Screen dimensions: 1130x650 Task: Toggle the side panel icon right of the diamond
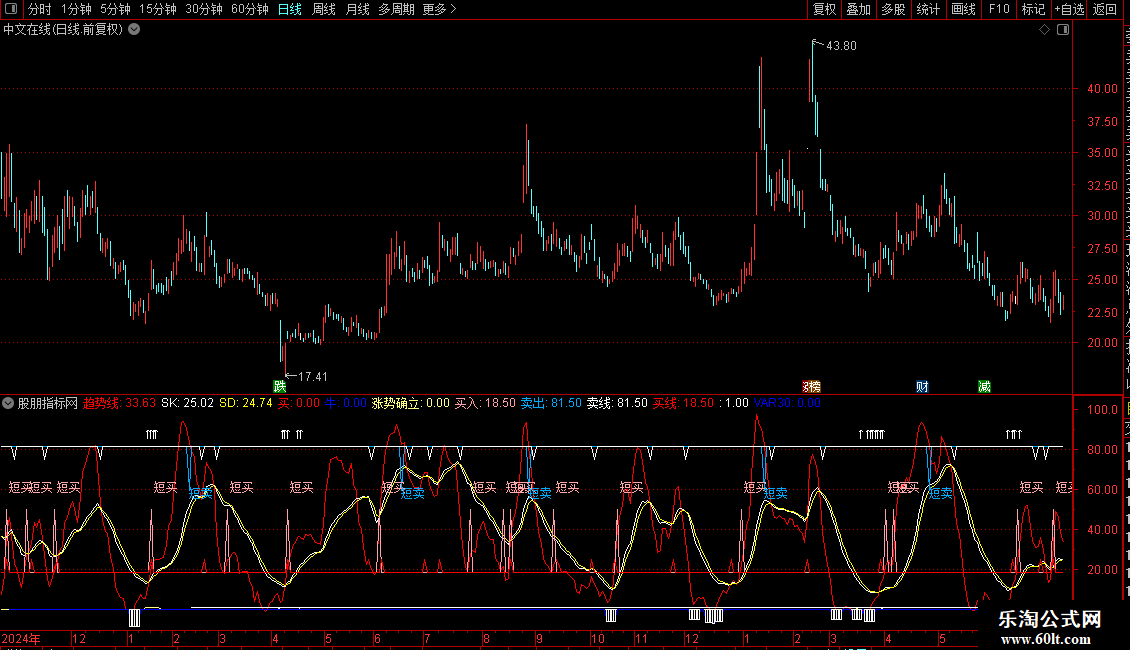[x=1063, y=30]
